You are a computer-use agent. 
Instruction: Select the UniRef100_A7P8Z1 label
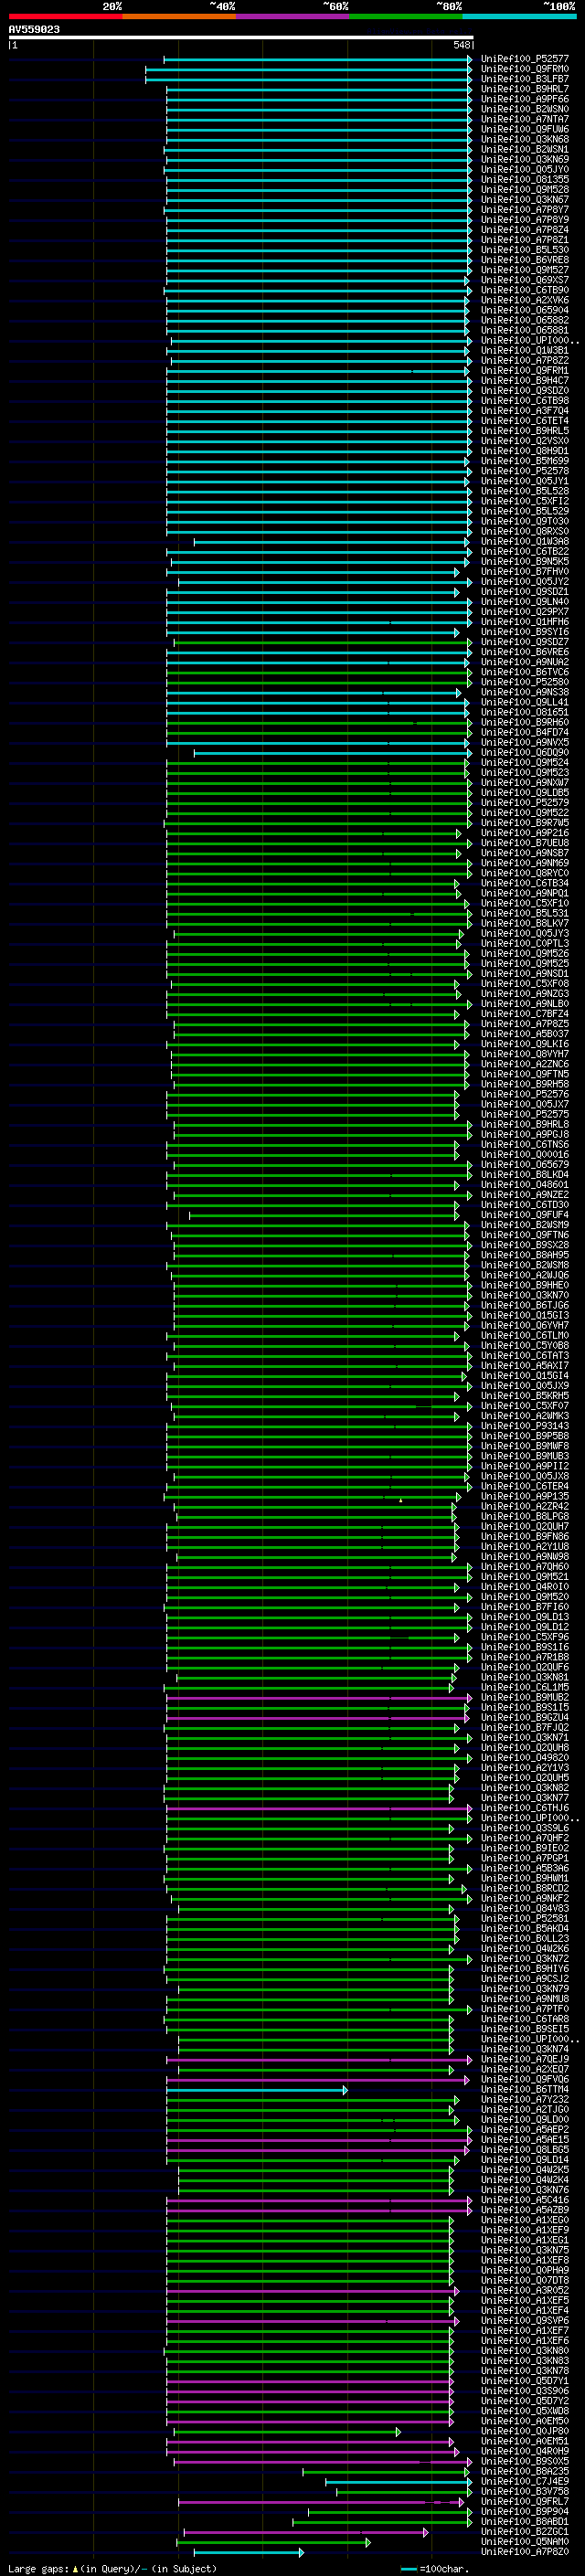coord(524,239)
